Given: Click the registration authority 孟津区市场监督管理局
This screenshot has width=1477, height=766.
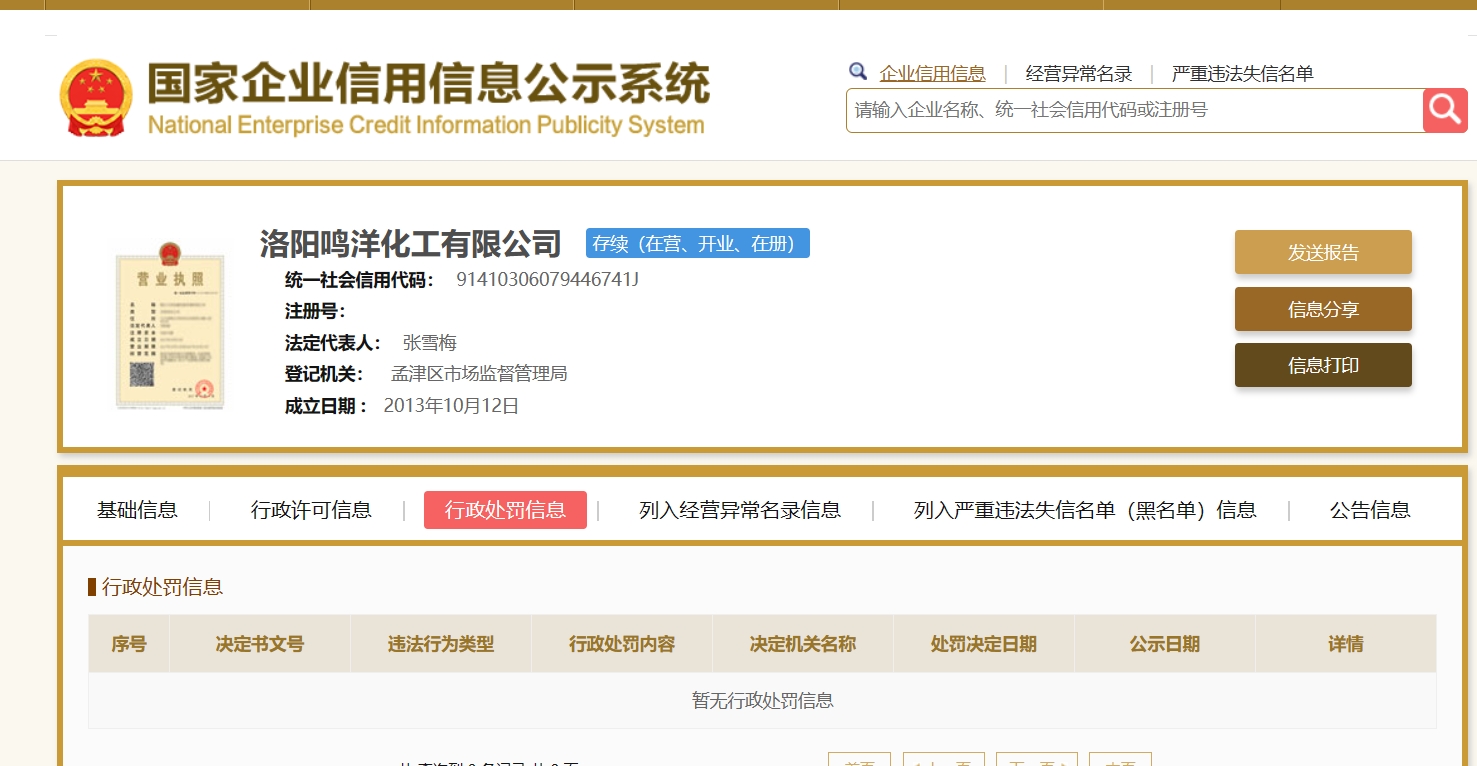Looking at the screenshot, I should (479, 374).
